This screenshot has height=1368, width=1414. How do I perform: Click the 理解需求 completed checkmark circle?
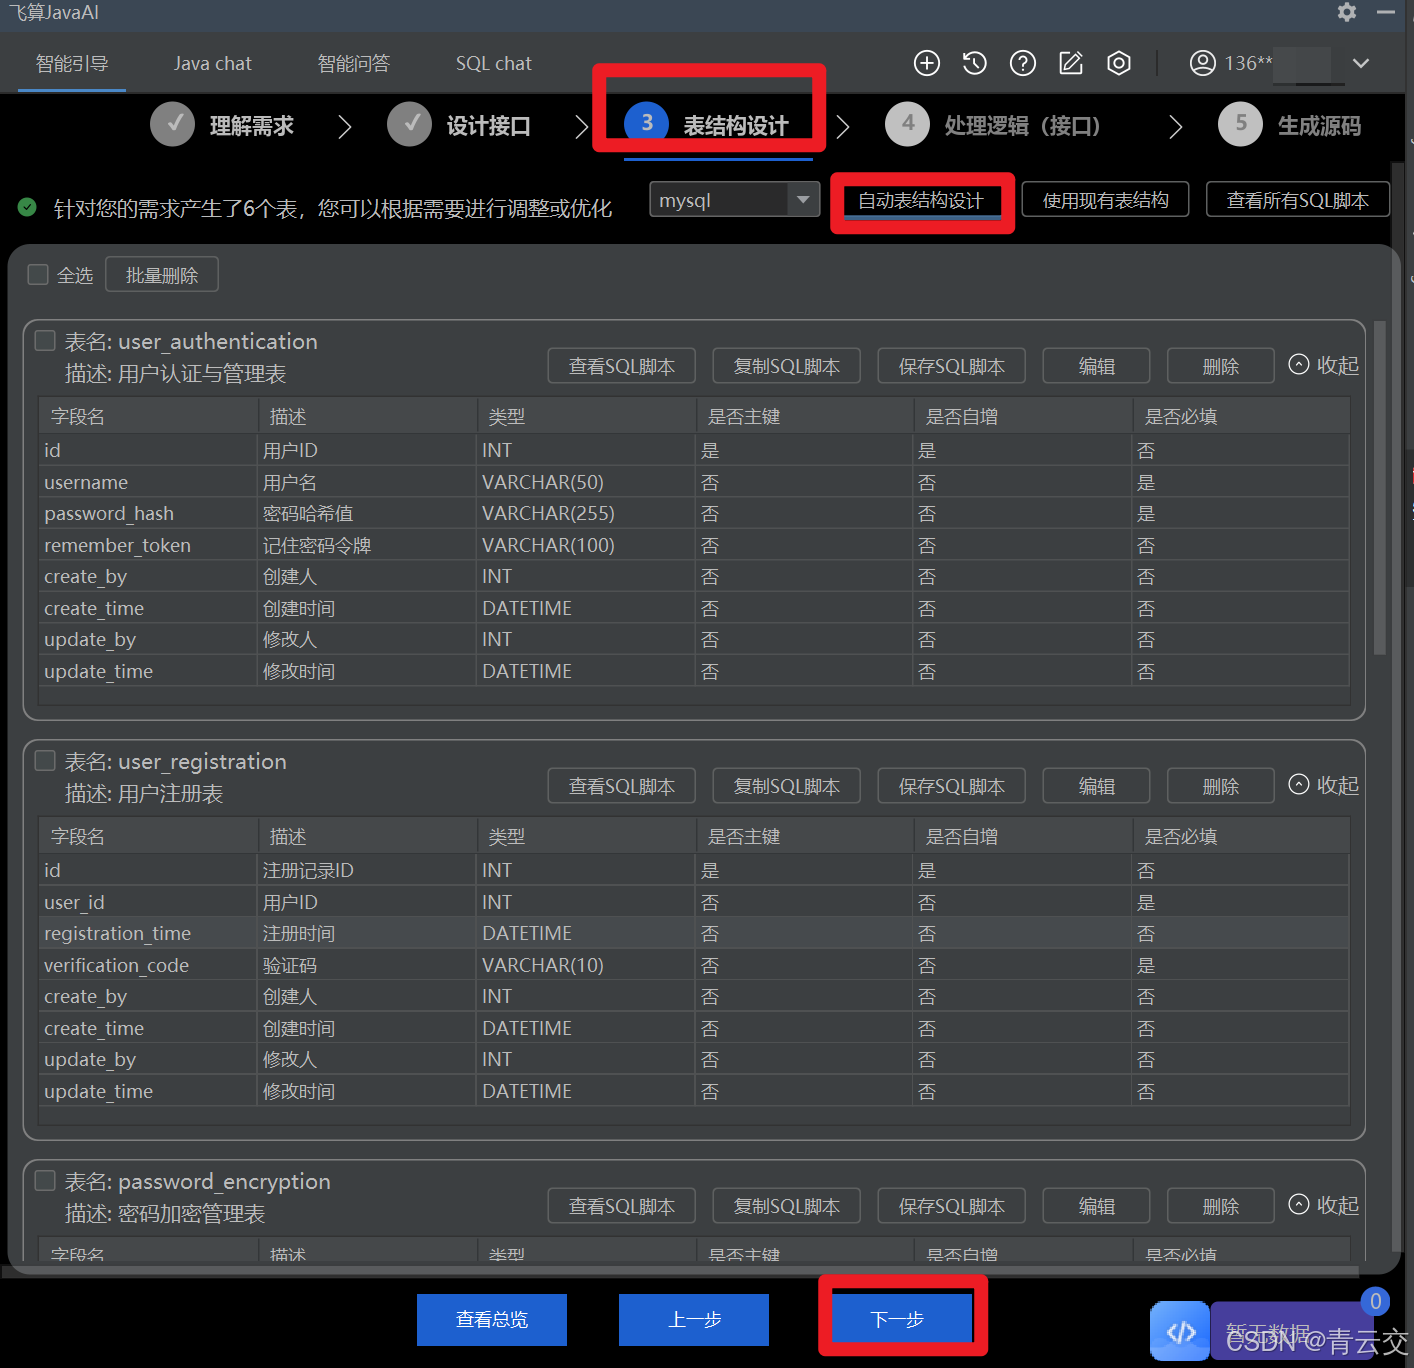(x=173, y=124)
